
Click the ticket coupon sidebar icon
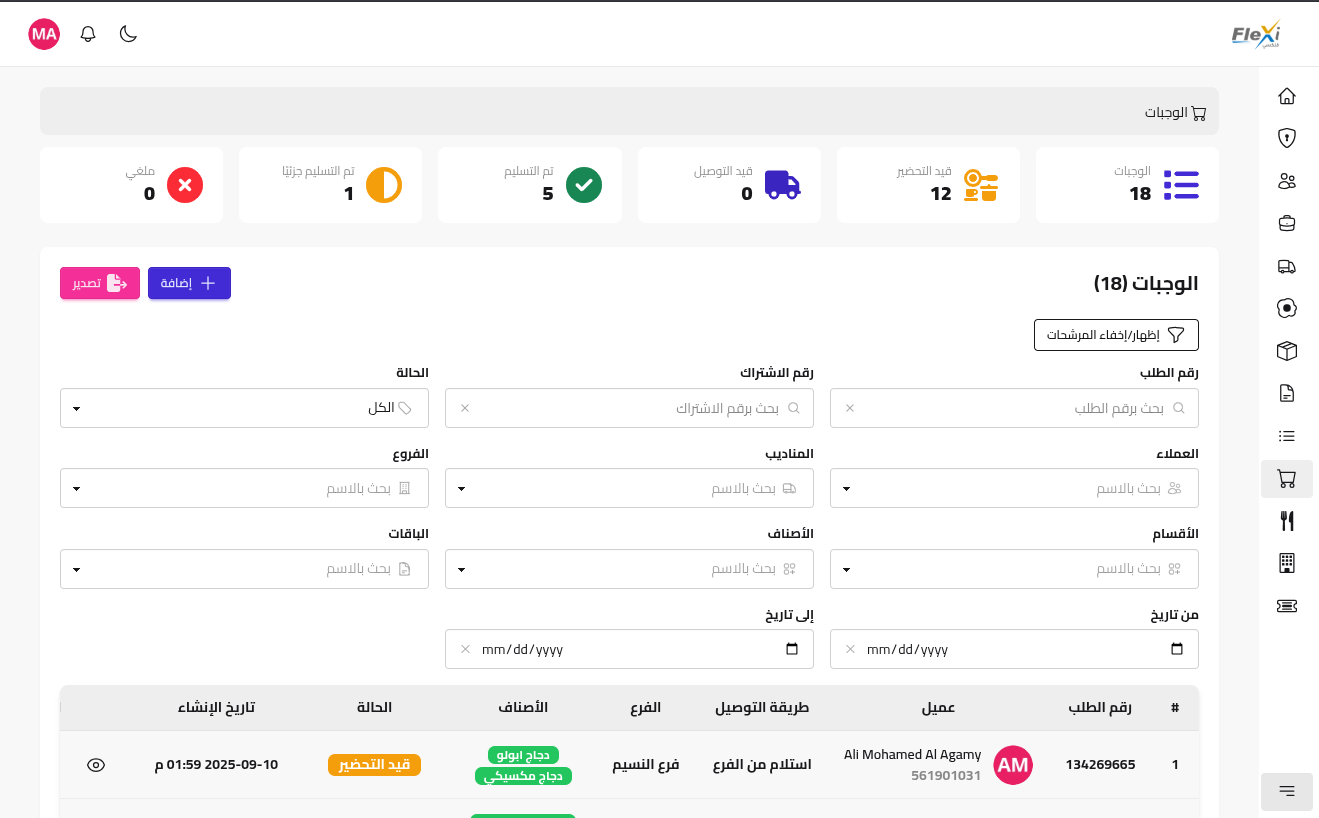[1287, 606]
